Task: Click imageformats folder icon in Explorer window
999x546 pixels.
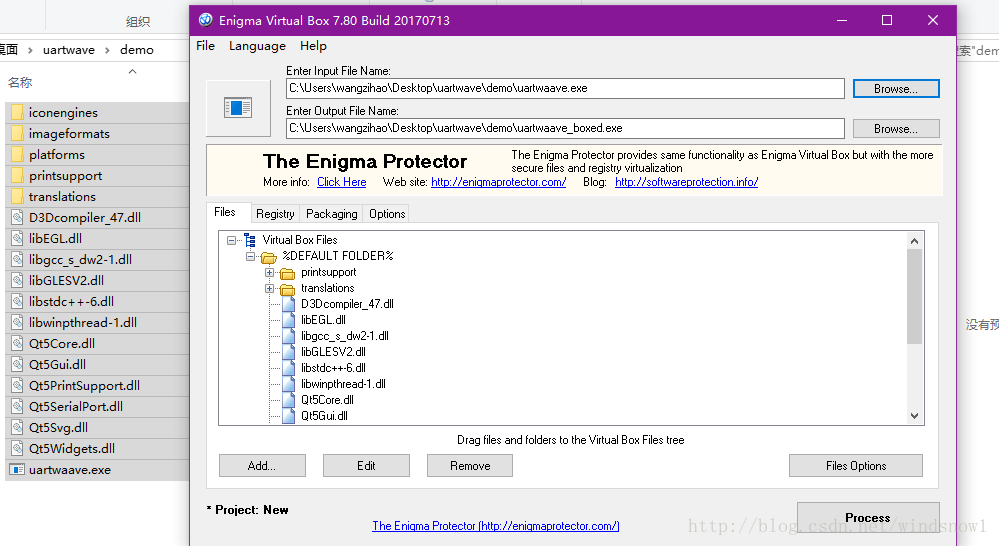Action: tap(17, 134)
